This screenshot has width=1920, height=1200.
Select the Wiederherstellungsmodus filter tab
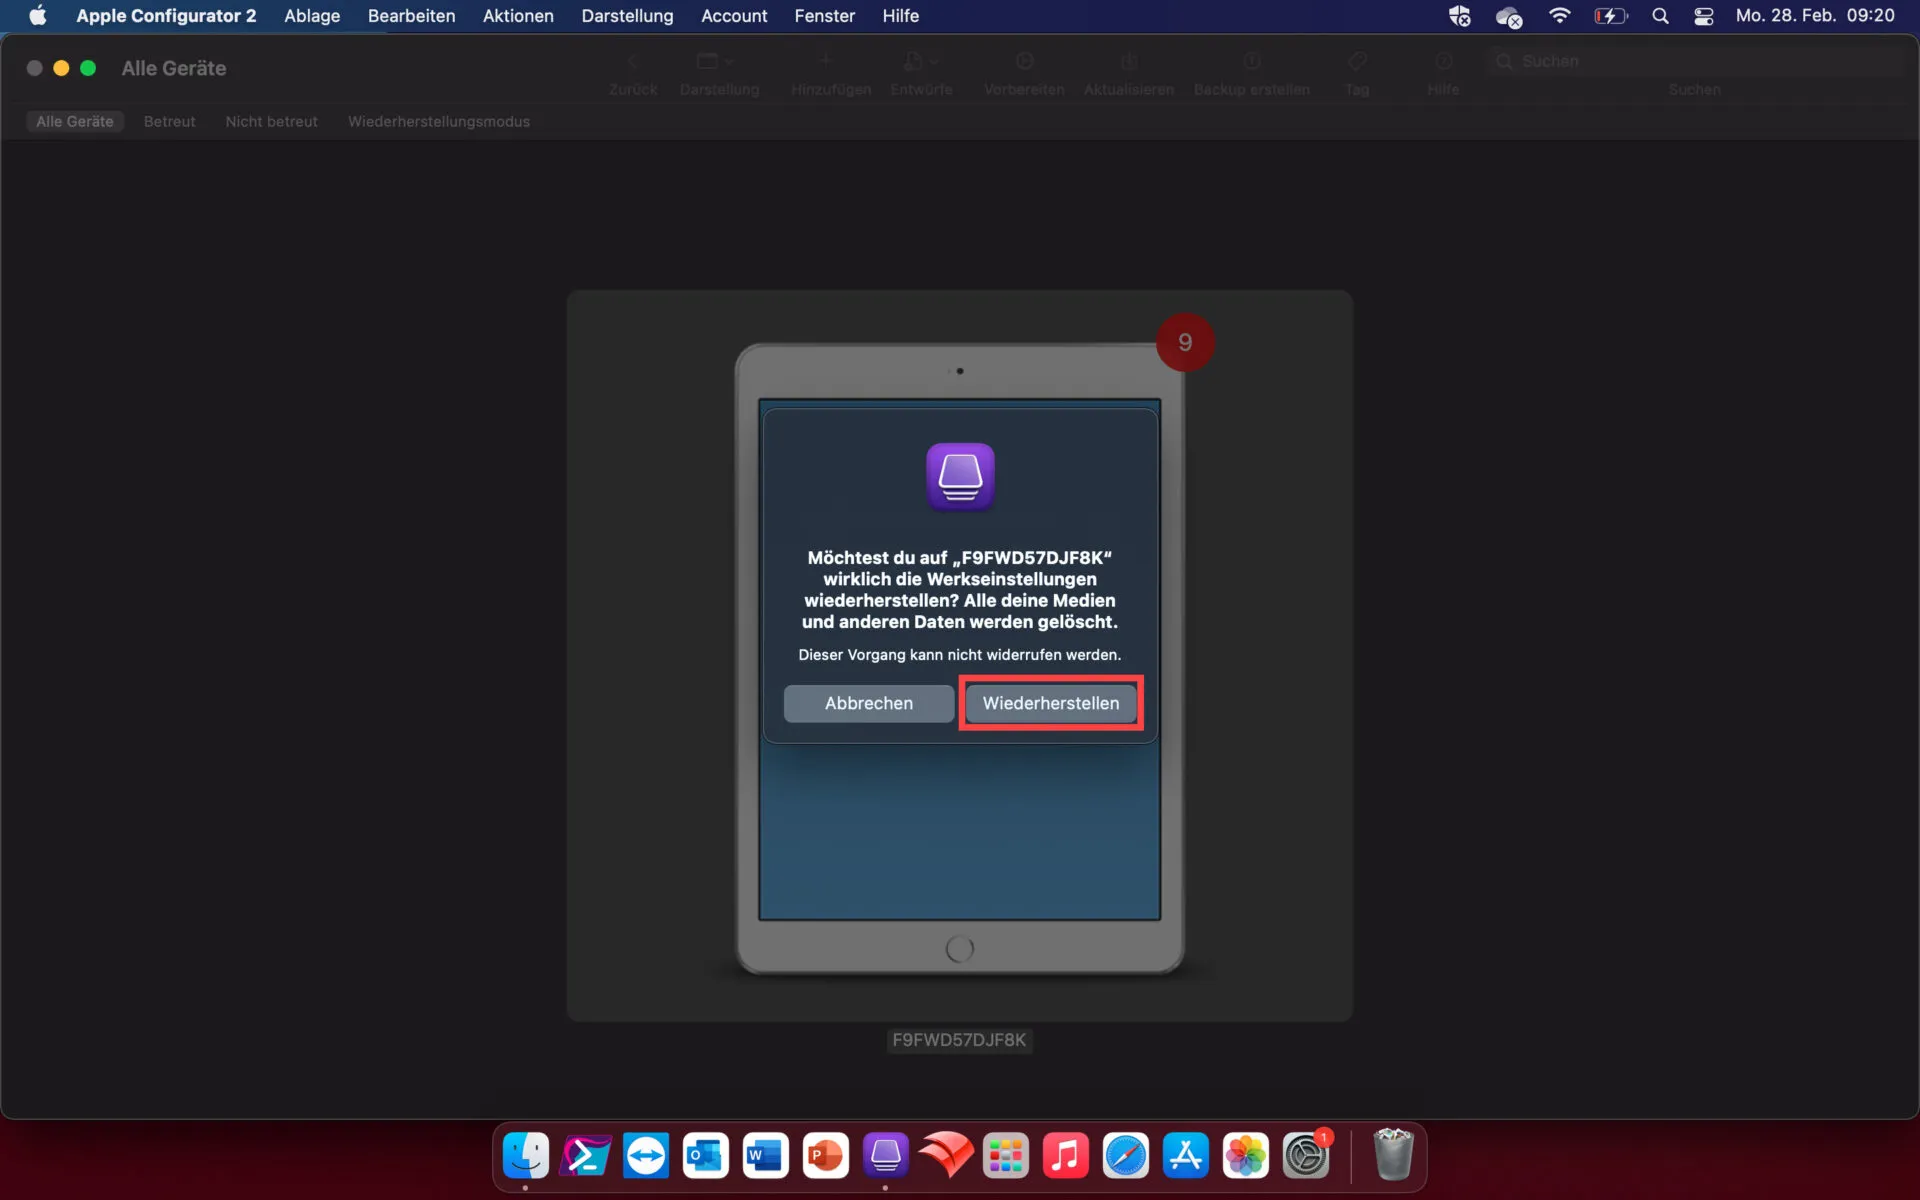[438, 121]
